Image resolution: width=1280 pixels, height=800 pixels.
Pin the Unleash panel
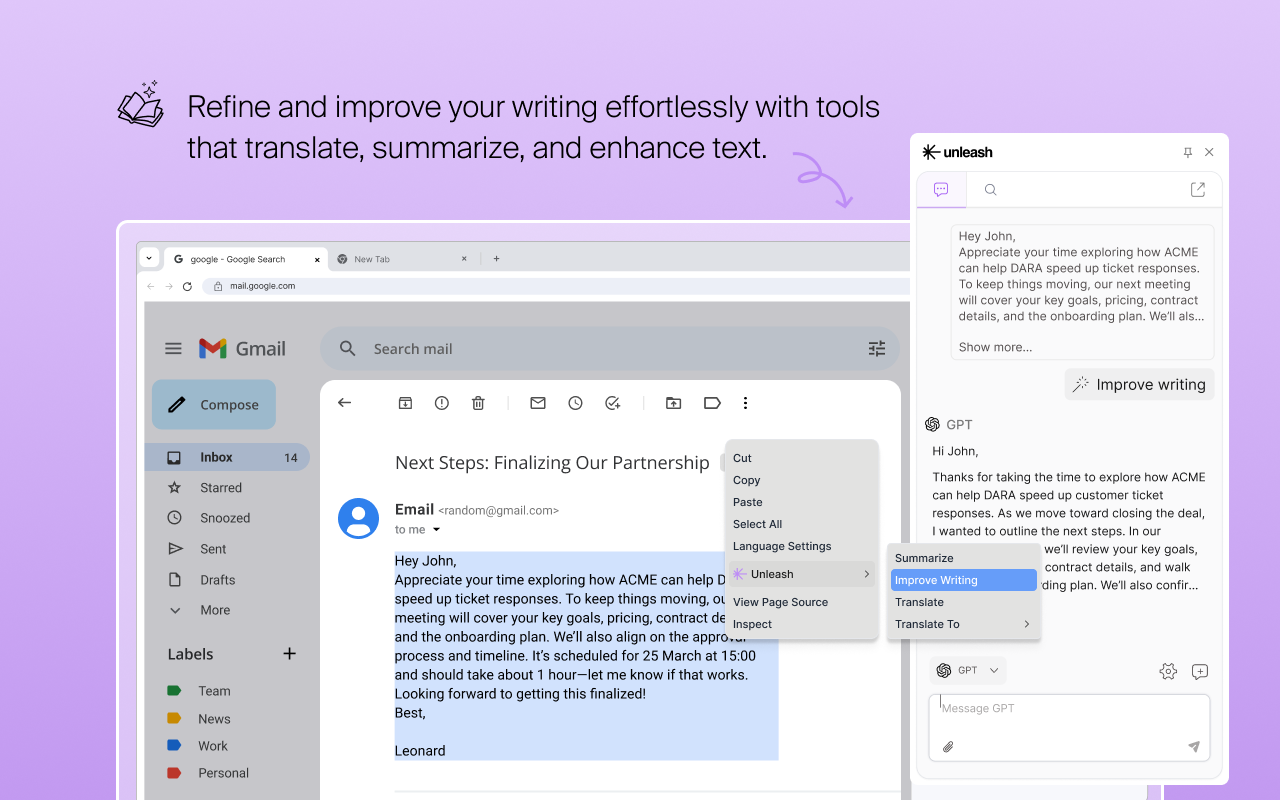[1188, 153]
